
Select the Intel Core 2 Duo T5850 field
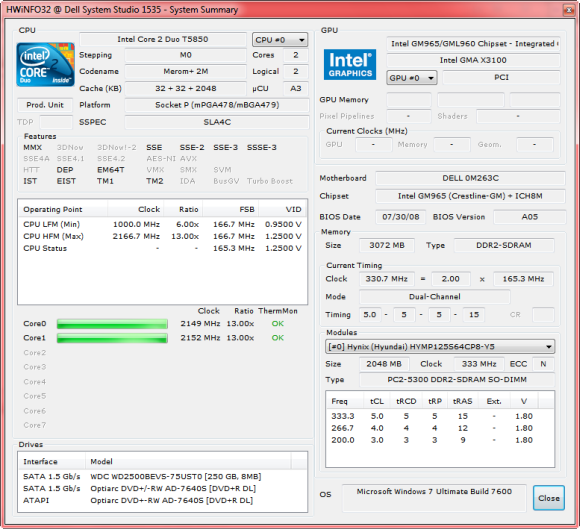pos(163,39)
